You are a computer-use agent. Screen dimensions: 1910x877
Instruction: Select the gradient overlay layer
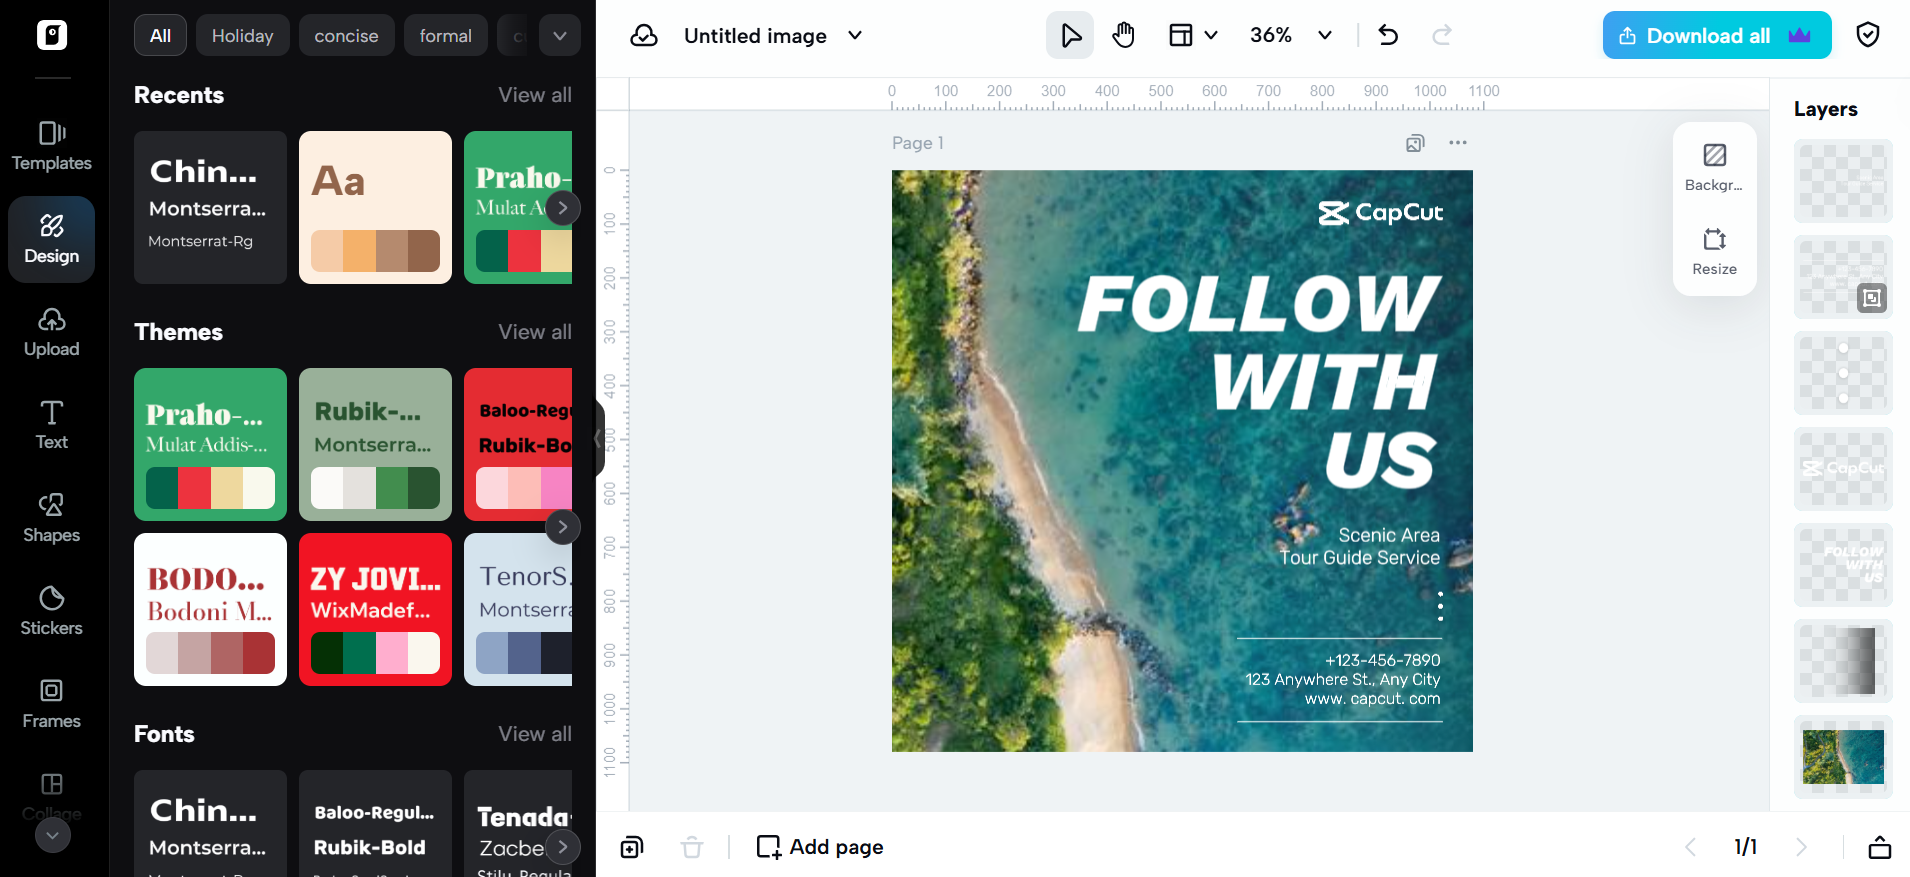tap(1843, 661)
